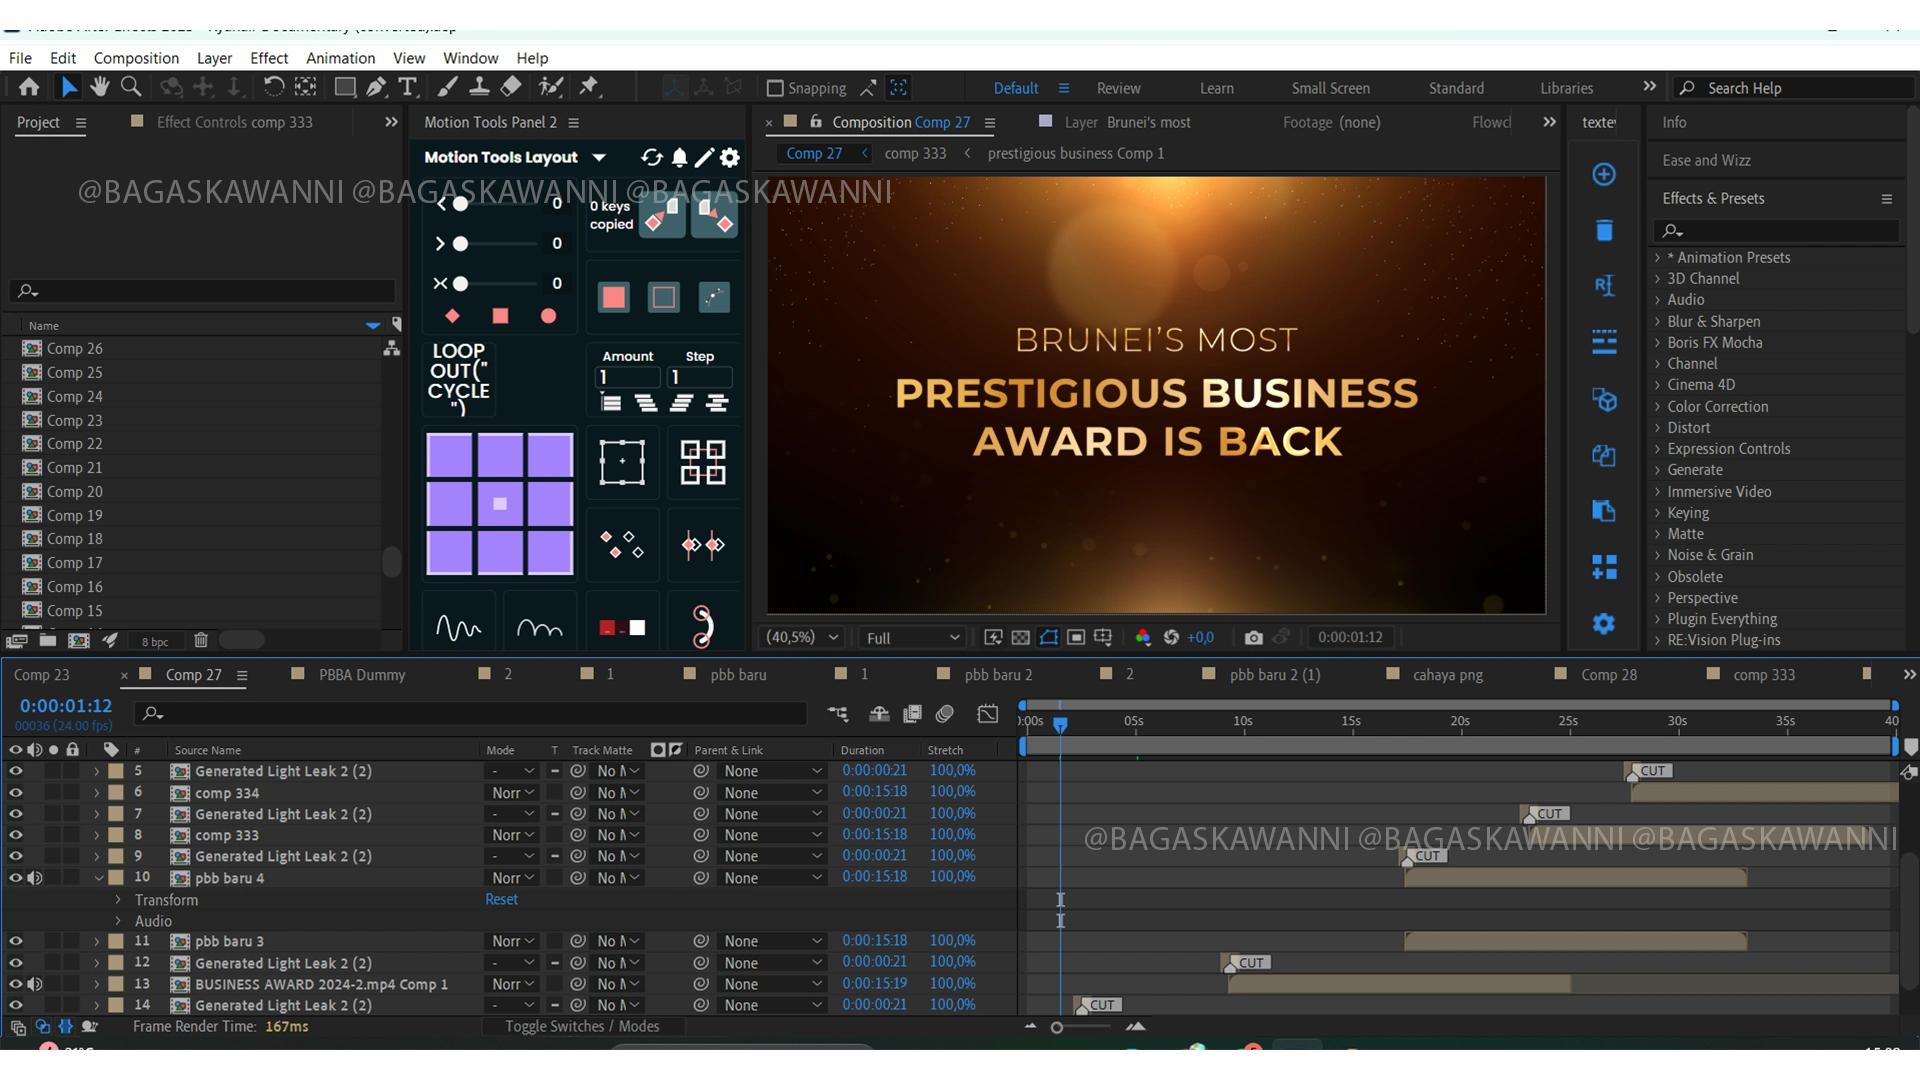Expand the Transform property group
The image size is (1920, 1080).
click(118, 899)
